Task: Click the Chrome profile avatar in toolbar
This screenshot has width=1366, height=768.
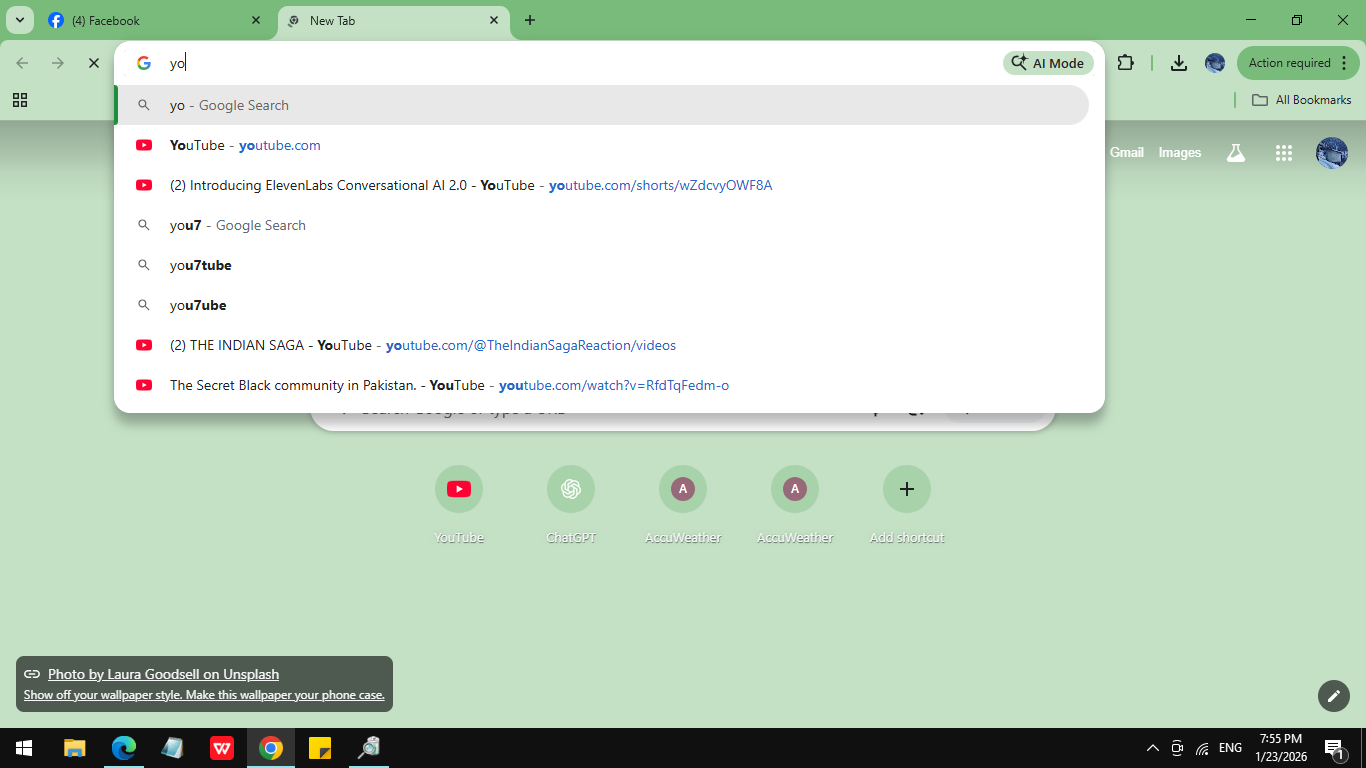Action: pyautogui.click(x=1215, y=63)
